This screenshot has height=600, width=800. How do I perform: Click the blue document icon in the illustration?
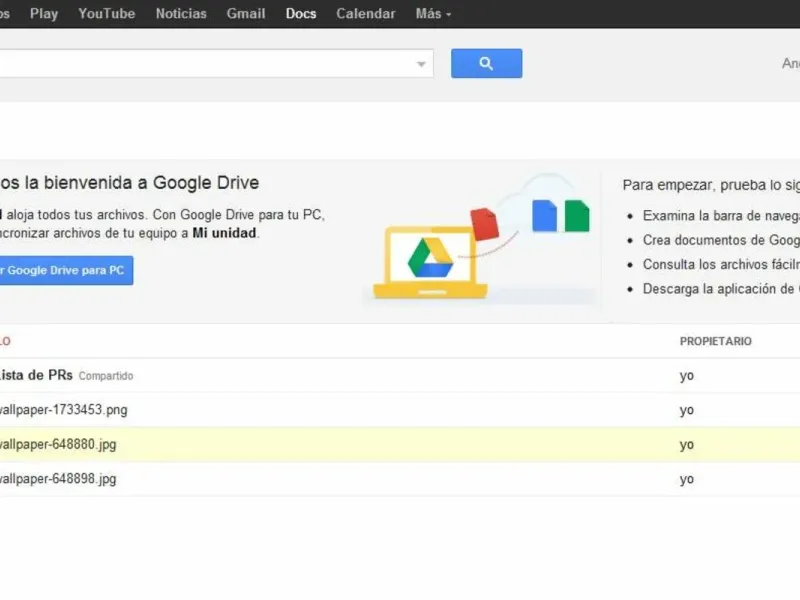coord(544,215)
